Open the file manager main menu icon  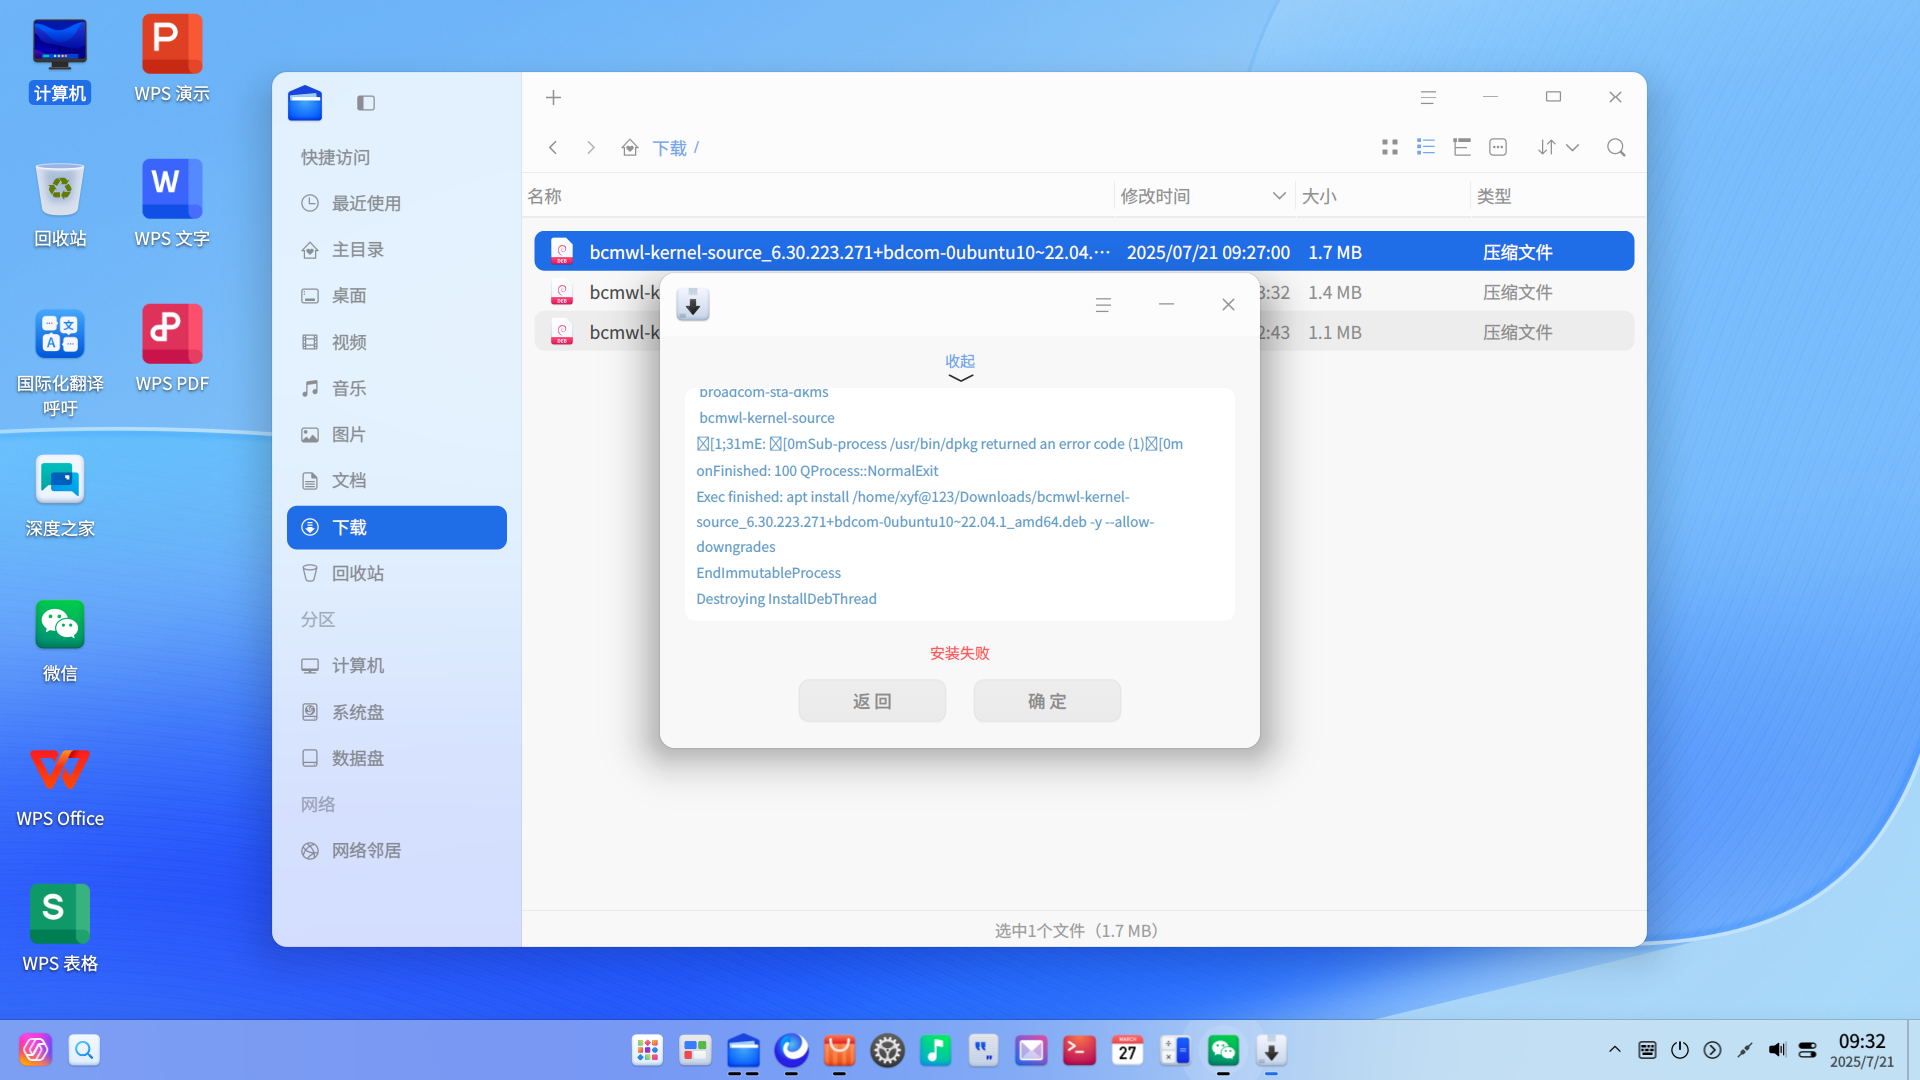click(1427, 97)
